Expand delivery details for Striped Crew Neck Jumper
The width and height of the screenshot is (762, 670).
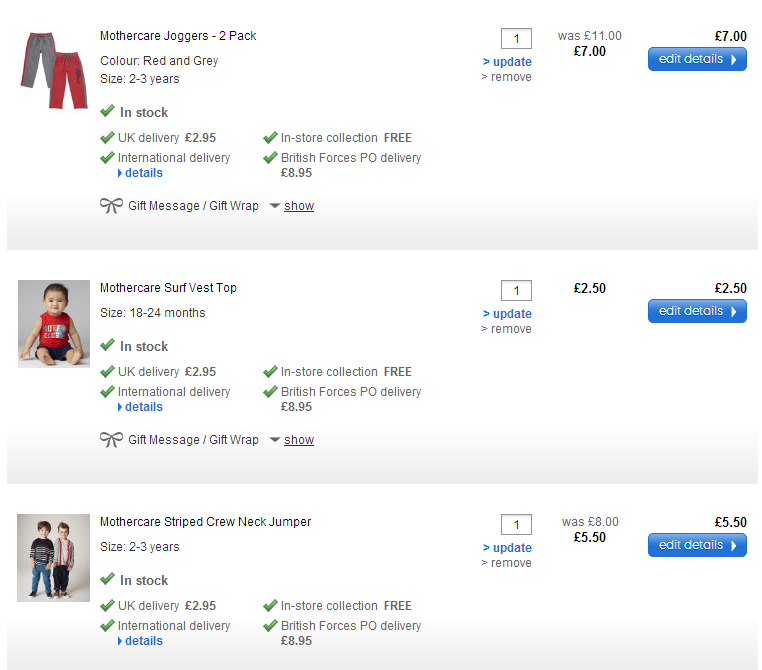143,641
